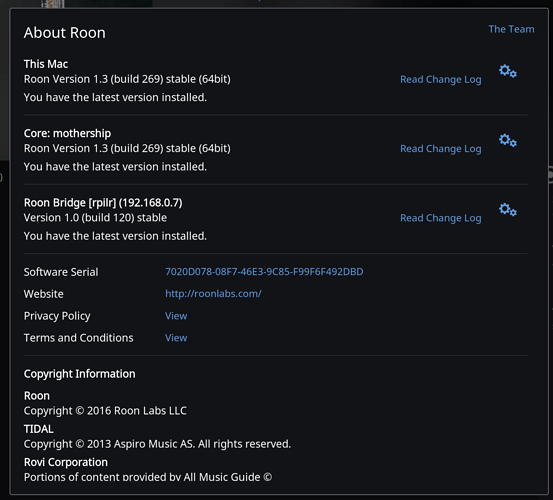Open the roonlabs.com website link

tap(213, 294)
